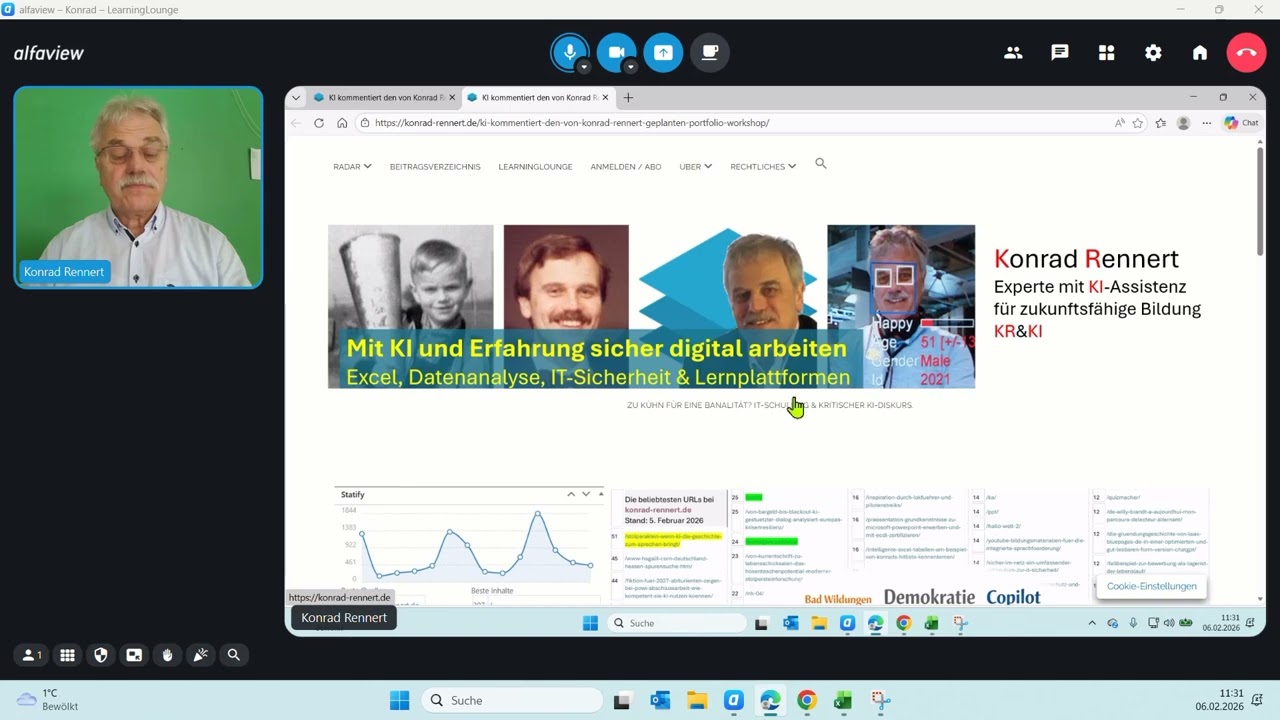1280x720 pixels.
Task: Open the microphone options arrow
Action: coord(584,67)
